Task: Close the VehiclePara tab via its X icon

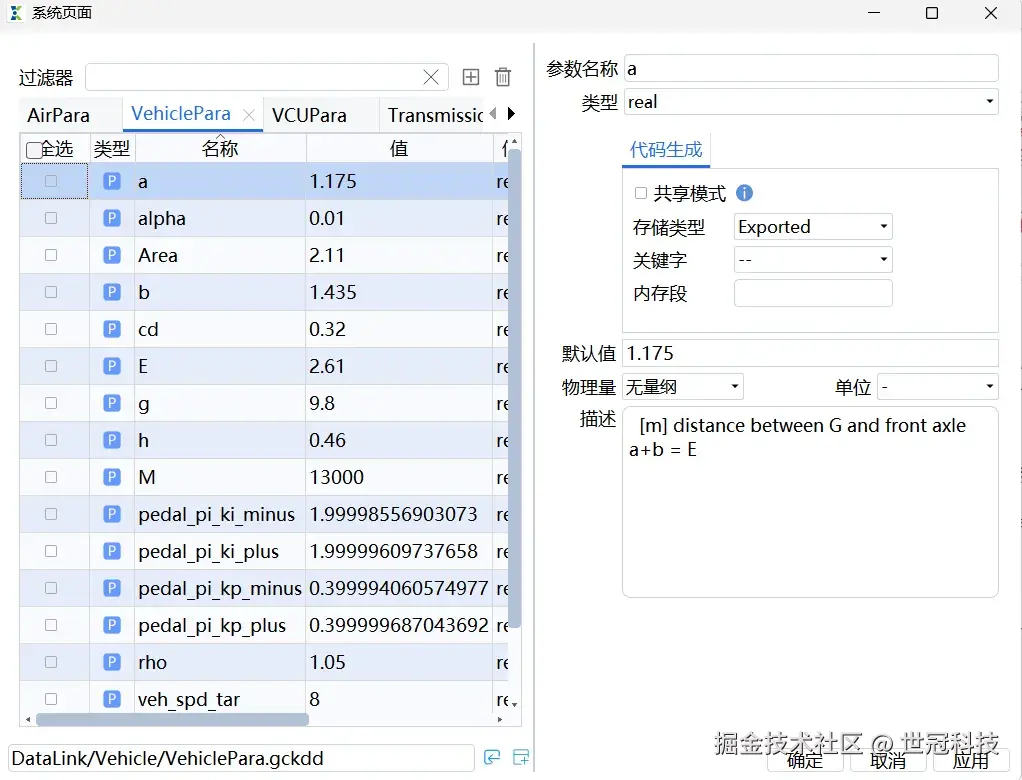Action: [248, 114]
